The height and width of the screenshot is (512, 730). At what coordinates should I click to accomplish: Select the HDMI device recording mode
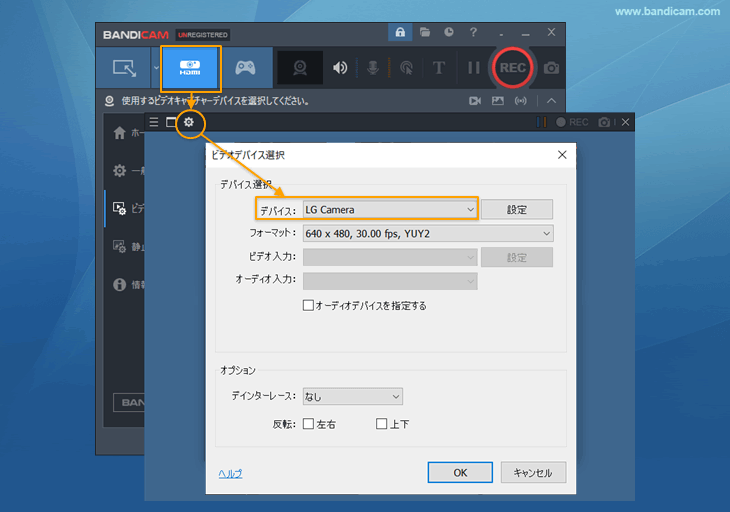(190, 68)
